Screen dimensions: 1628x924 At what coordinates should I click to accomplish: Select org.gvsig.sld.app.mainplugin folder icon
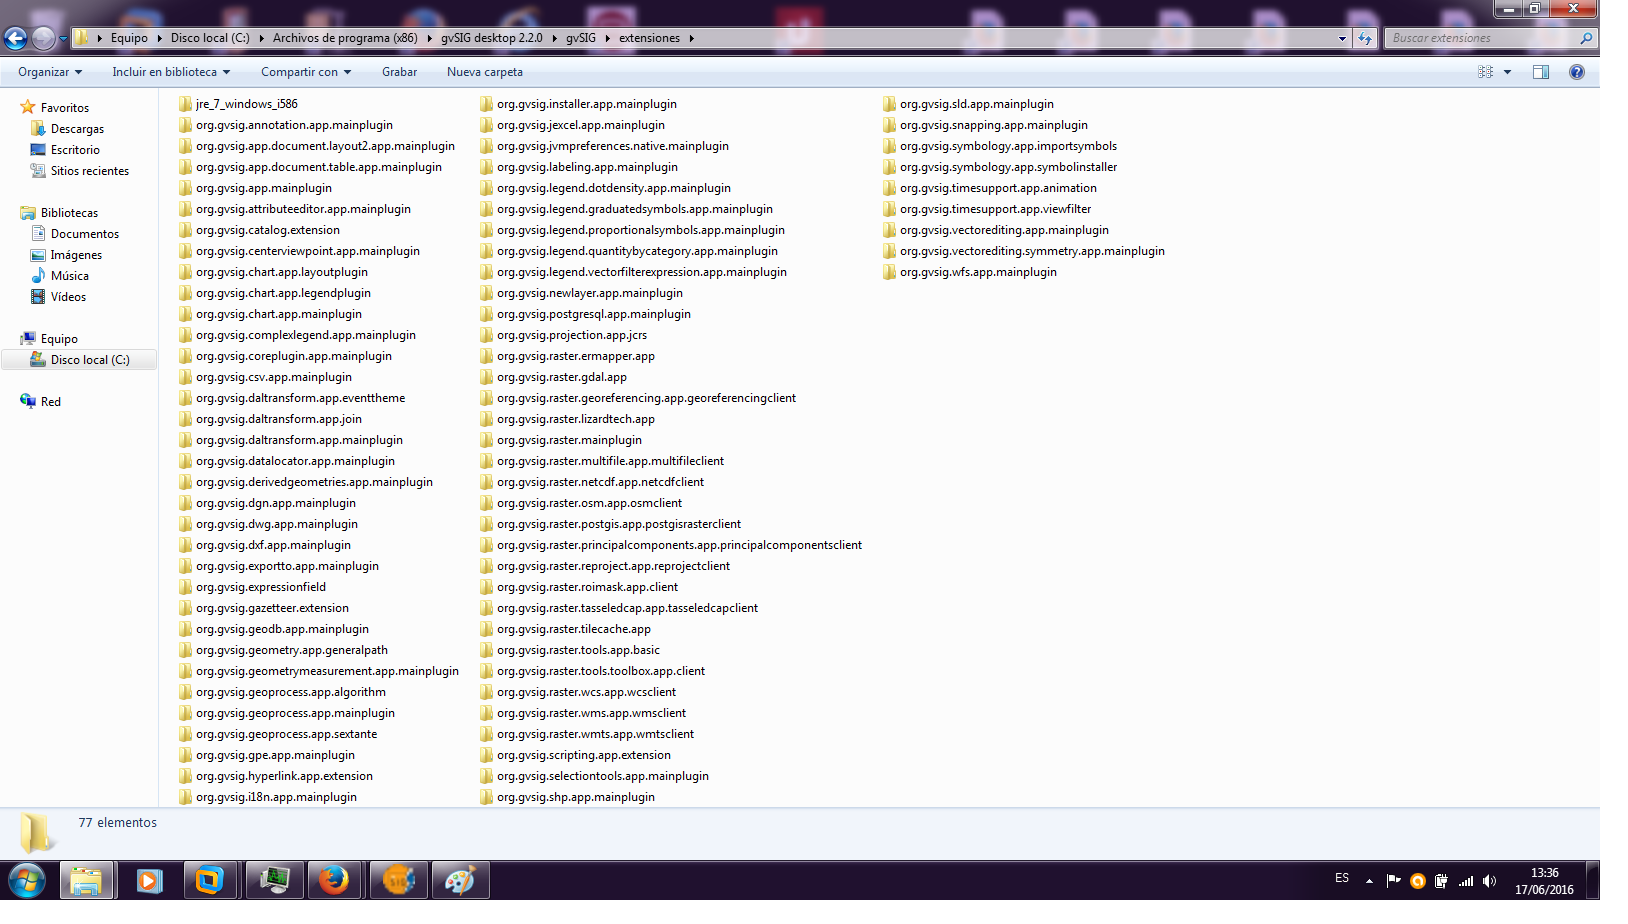coord(890,104)
